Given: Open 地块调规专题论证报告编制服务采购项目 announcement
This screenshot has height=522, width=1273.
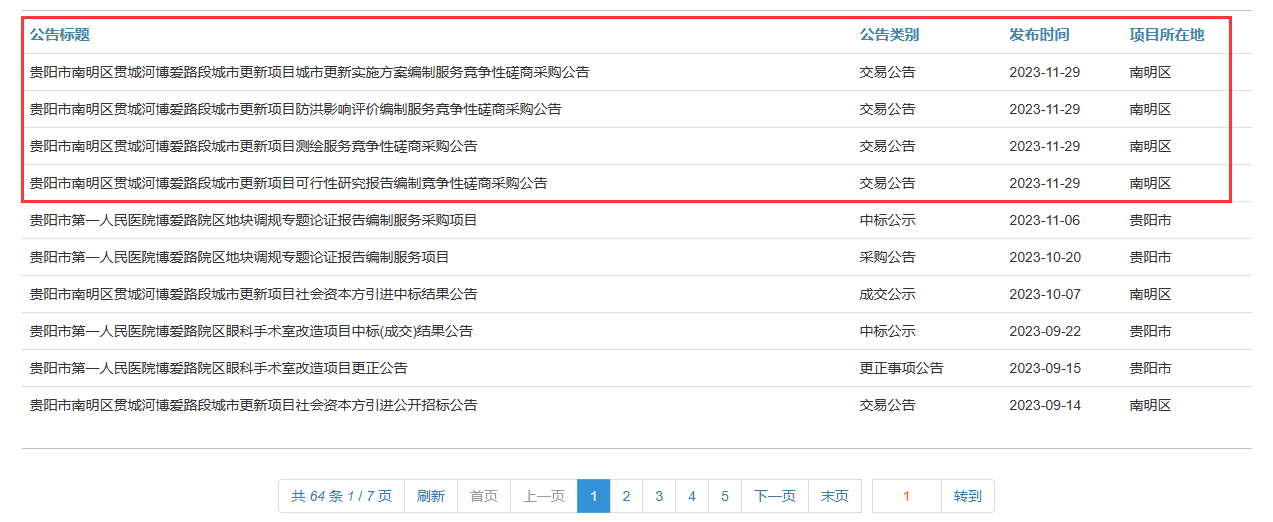Looking at the screenshot, I should (x=253, y=220).
